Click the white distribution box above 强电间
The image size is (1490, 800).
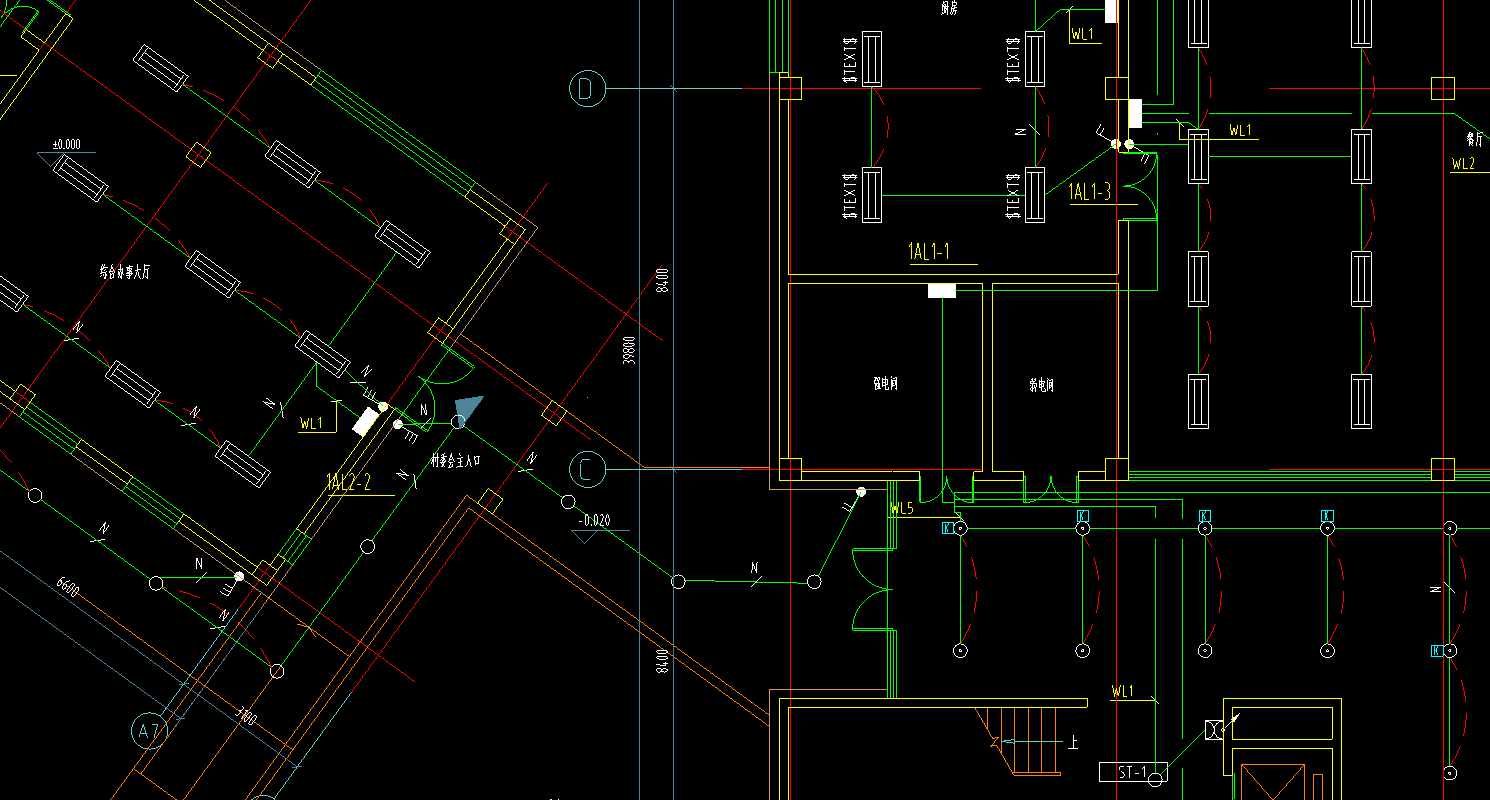942,291
